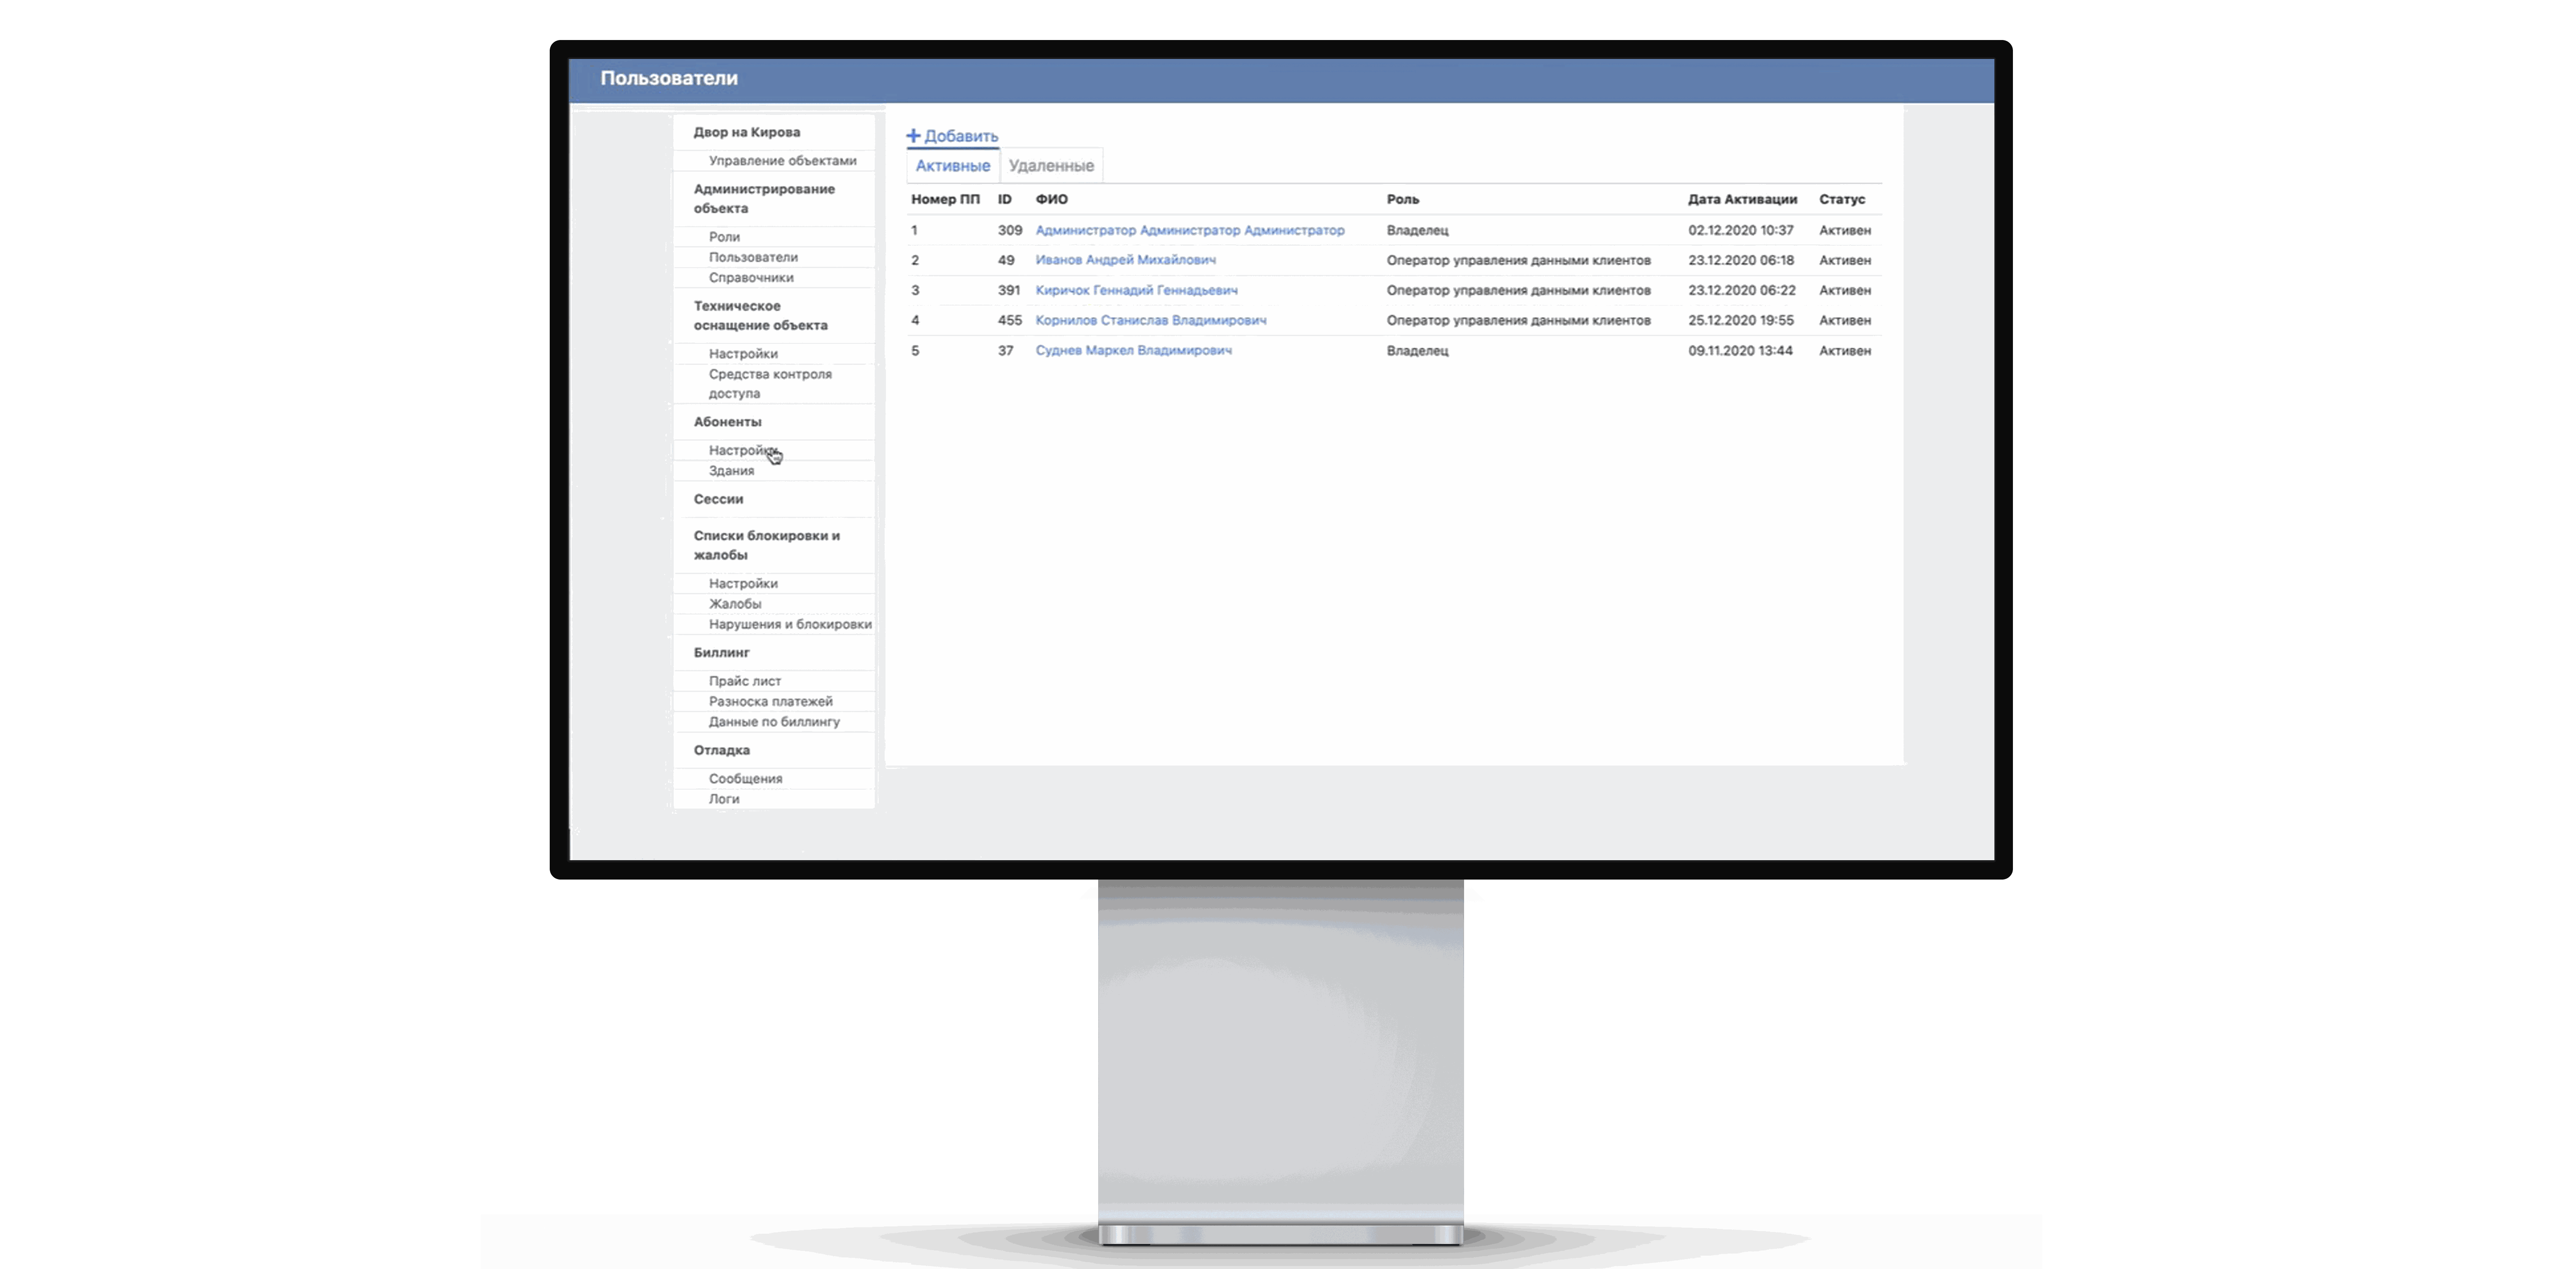Open Роли section in sidebar
Viewport: 2576px width, 1269px height.
(724, 236)
